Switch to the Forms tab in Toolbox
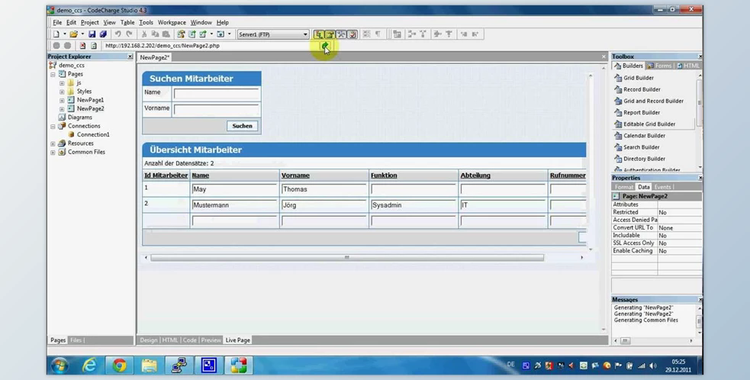 point(660,66)
